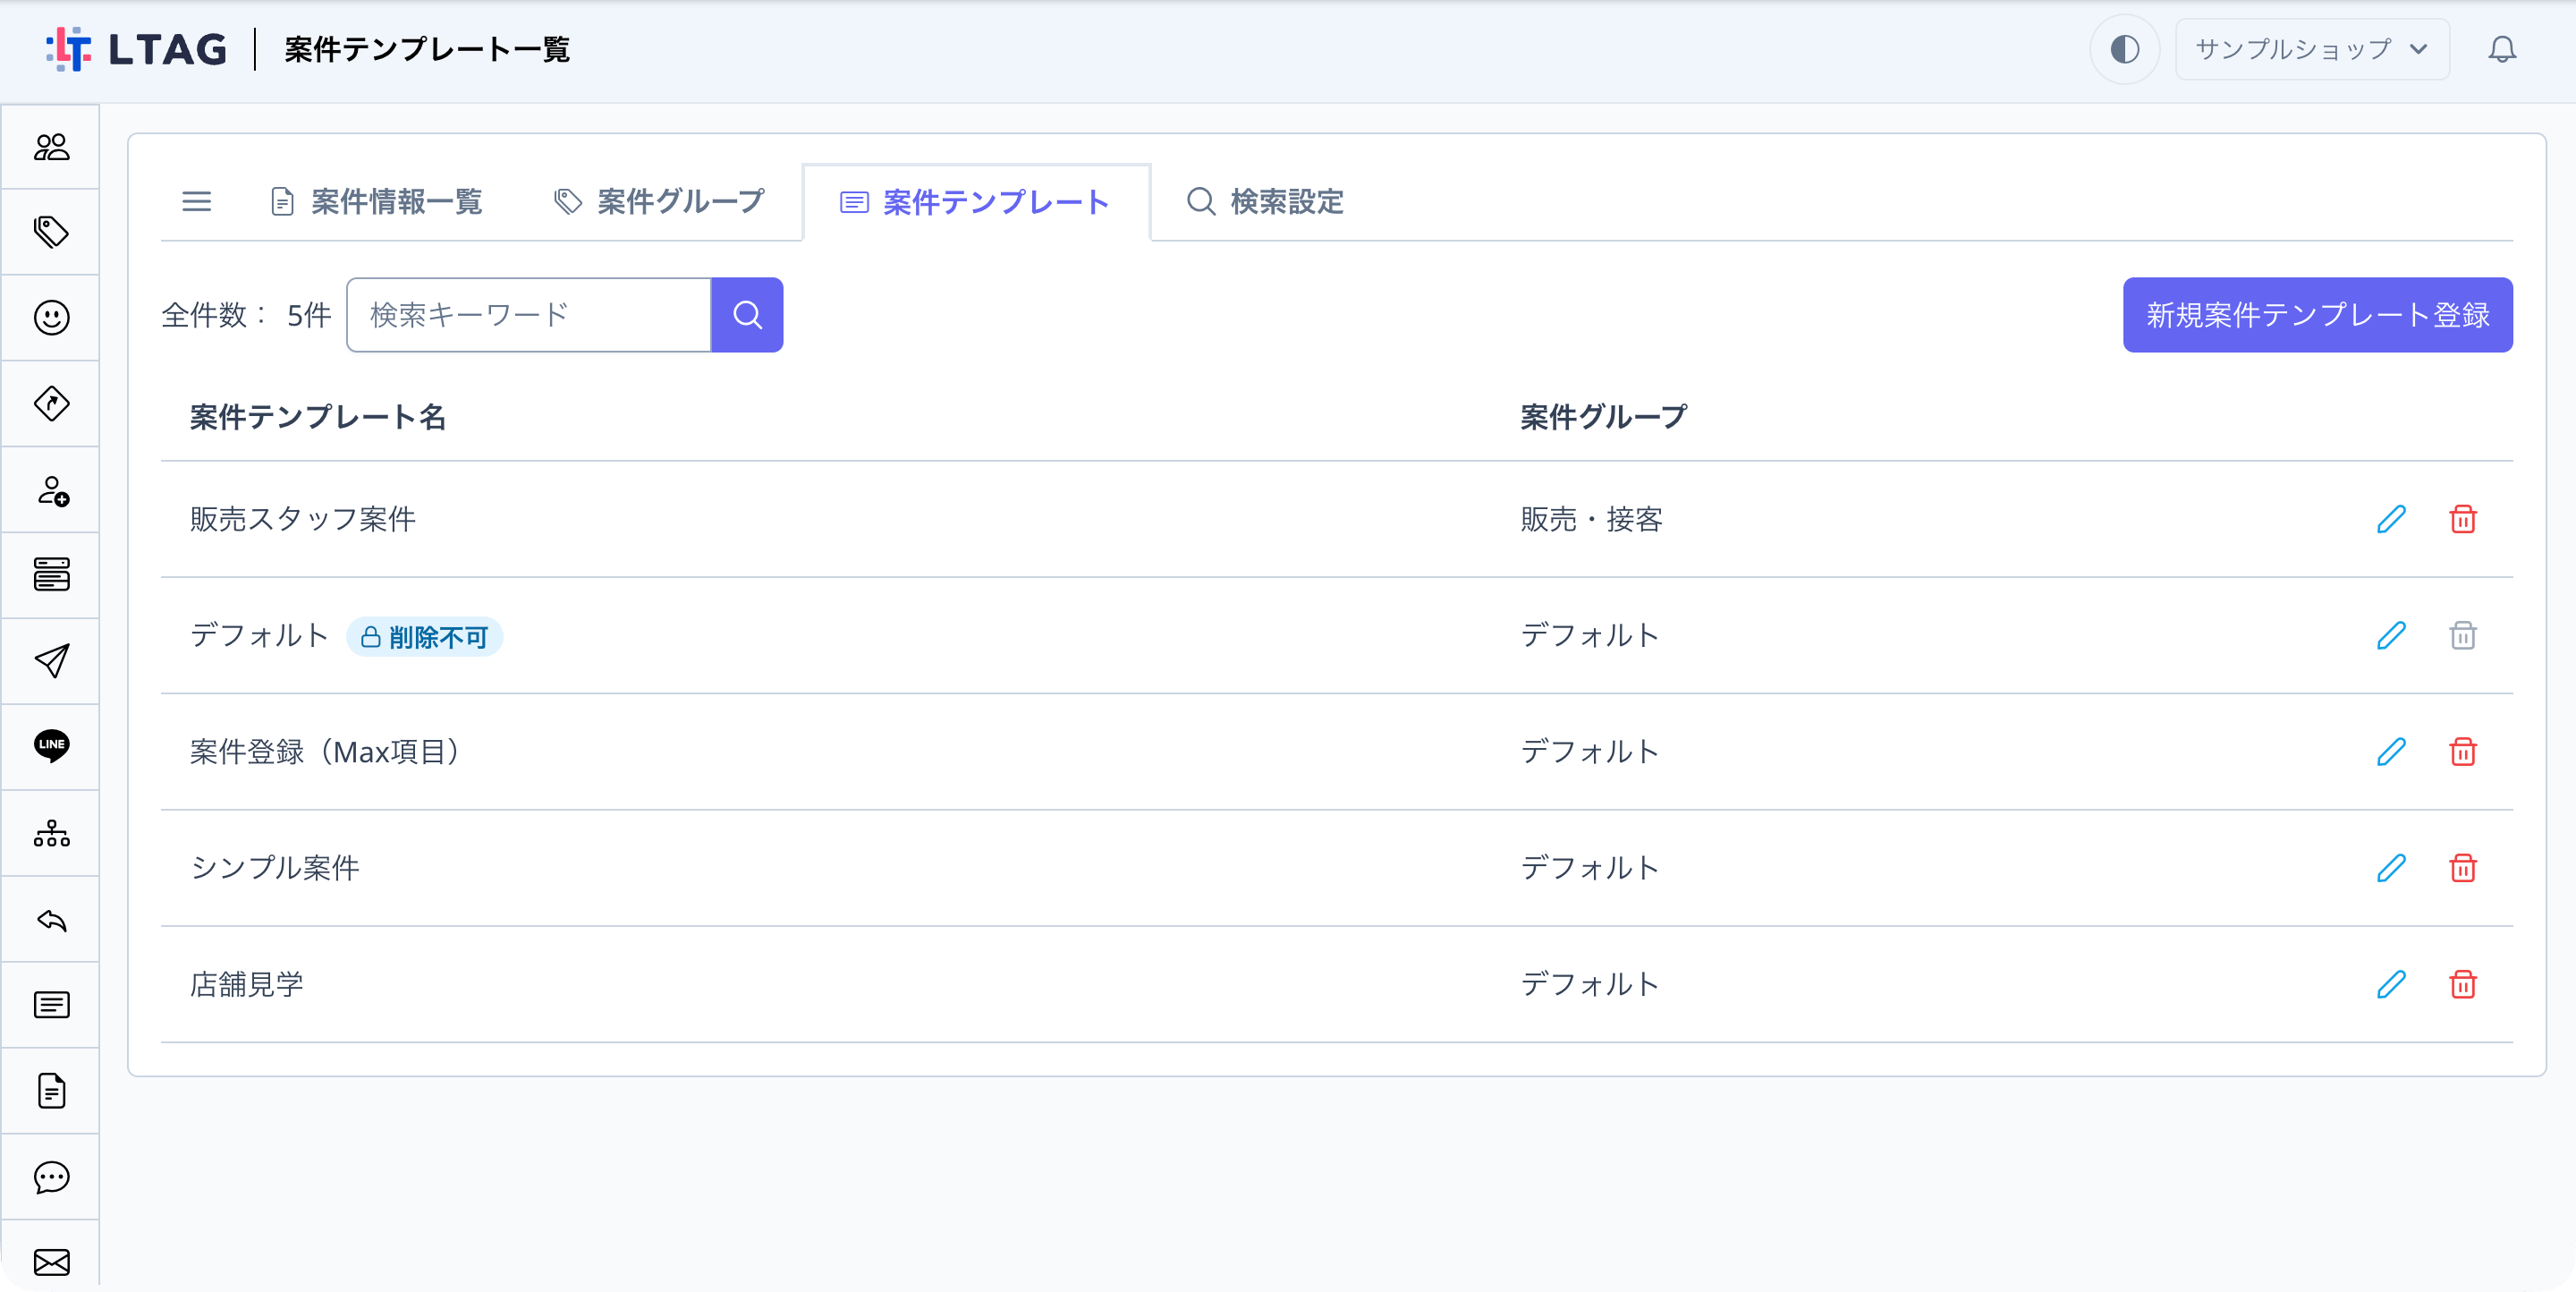Open the hamburger menu beside the tabs
This screenshot has height=1292, width=2576.
[x=196, y=202]
